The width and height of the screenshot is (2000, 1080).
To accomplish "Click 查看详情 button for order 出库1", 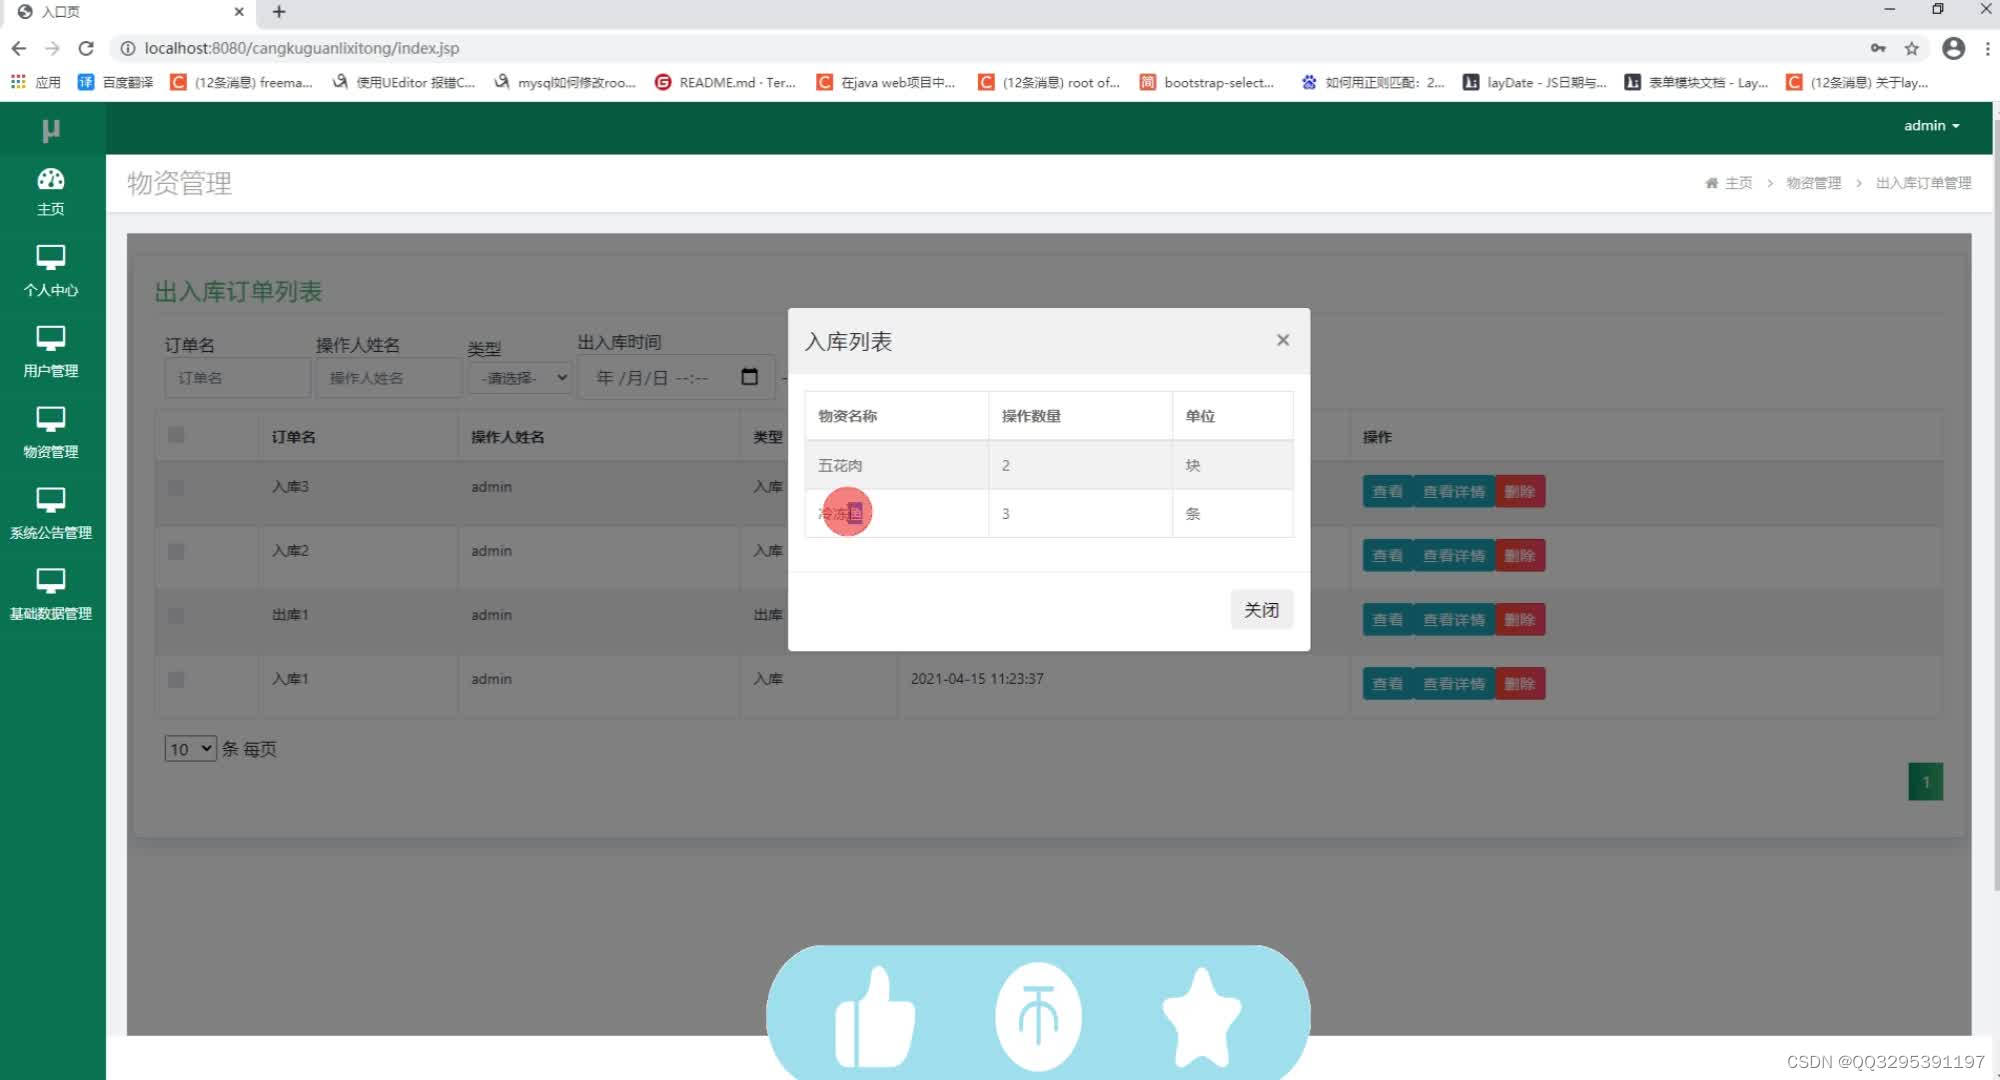I will click(x=1453, y=619).
